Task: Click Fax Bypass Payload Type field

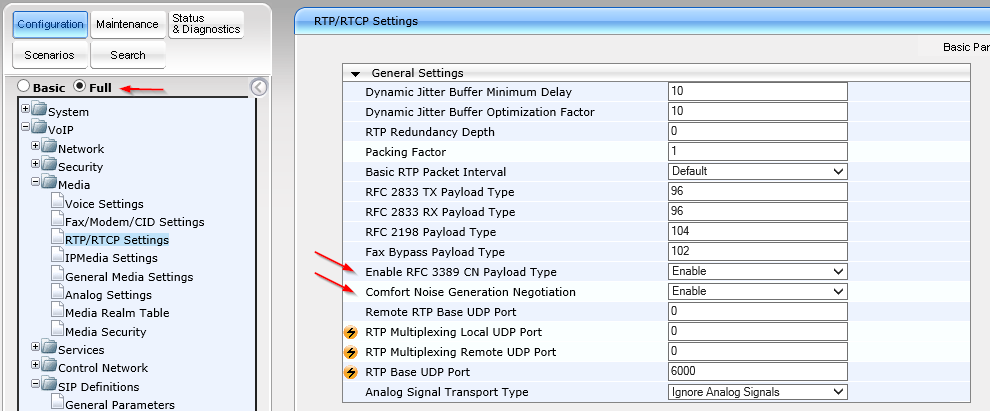Action: point(758,251)
